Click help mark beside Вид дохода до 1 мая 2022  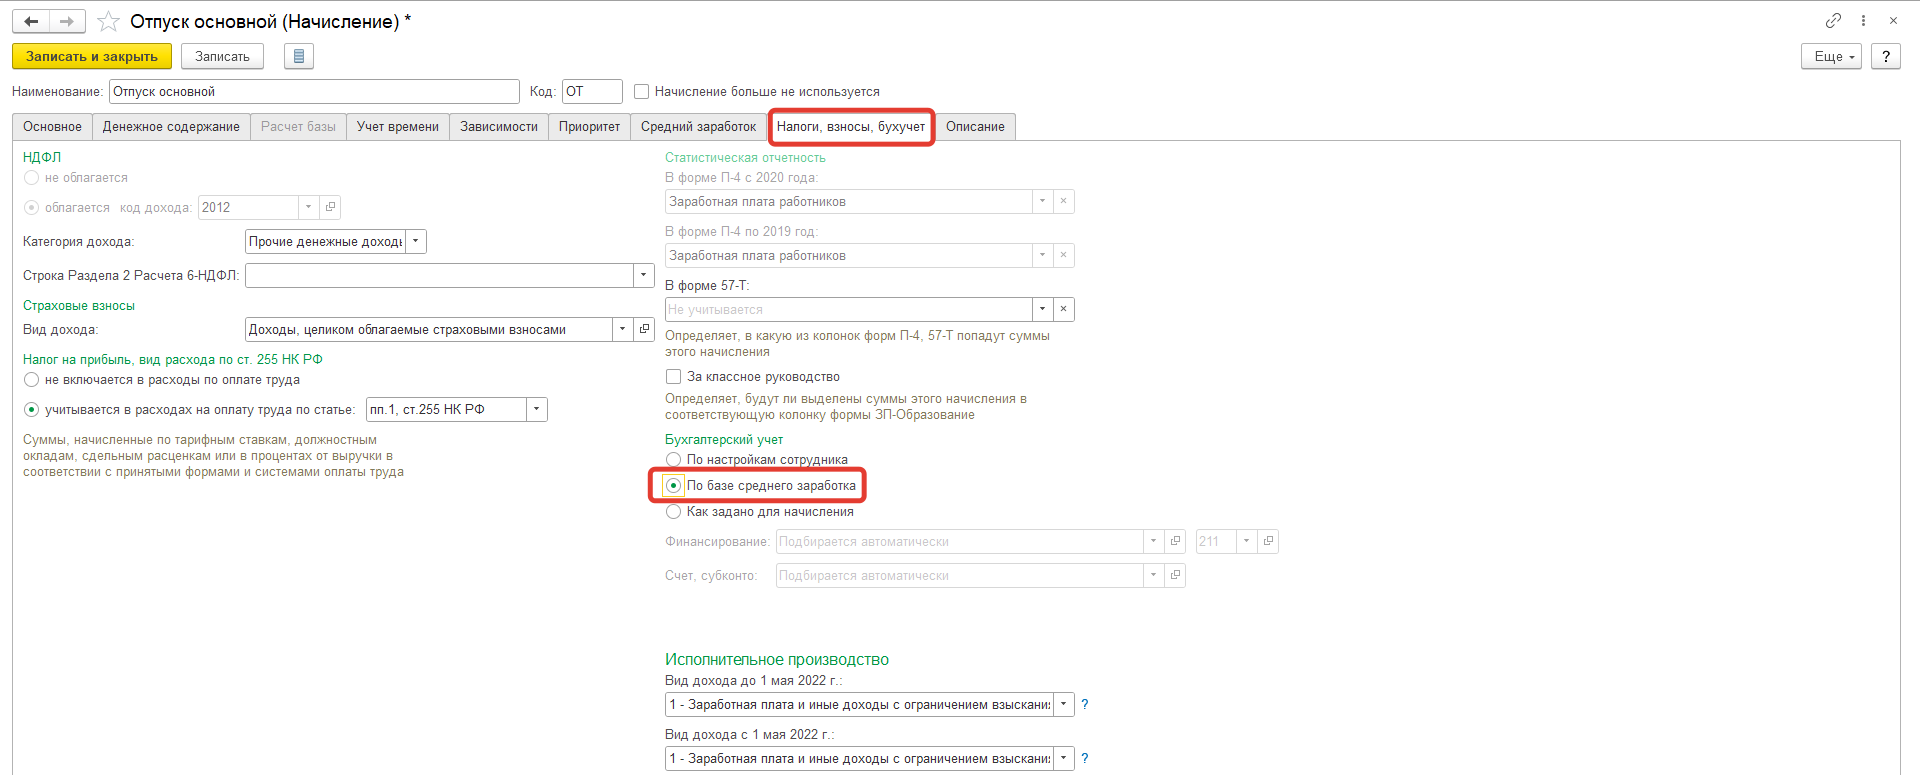pos(1085,705)
